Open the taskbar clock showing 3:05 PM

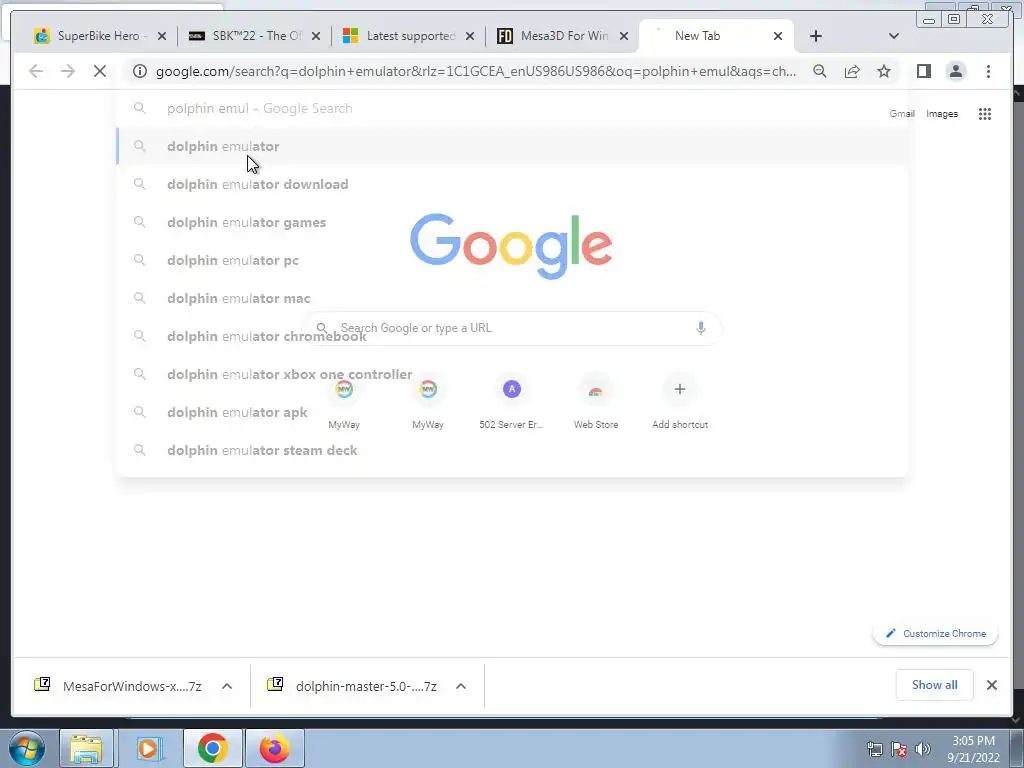pos(973,749)
